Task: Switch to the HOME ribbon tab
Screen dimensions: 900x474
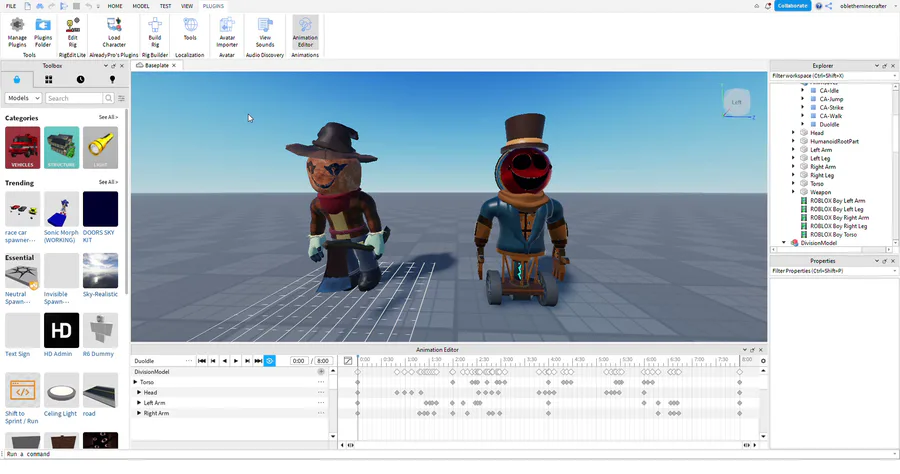Action: pos(115,6)
